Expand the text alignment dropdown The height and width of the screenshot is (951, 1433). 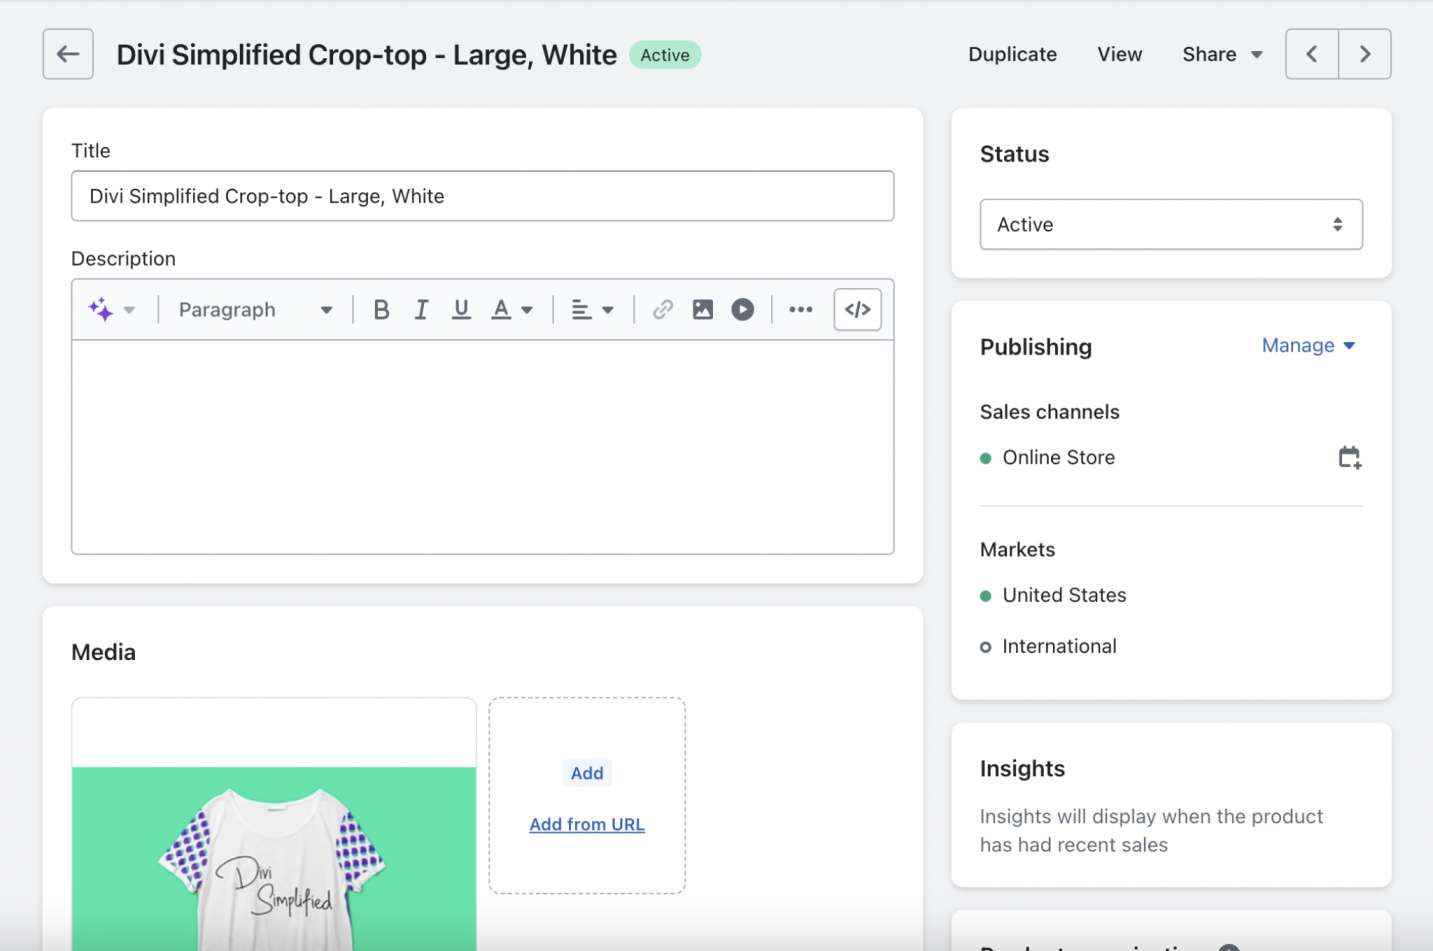click(592, 310)
